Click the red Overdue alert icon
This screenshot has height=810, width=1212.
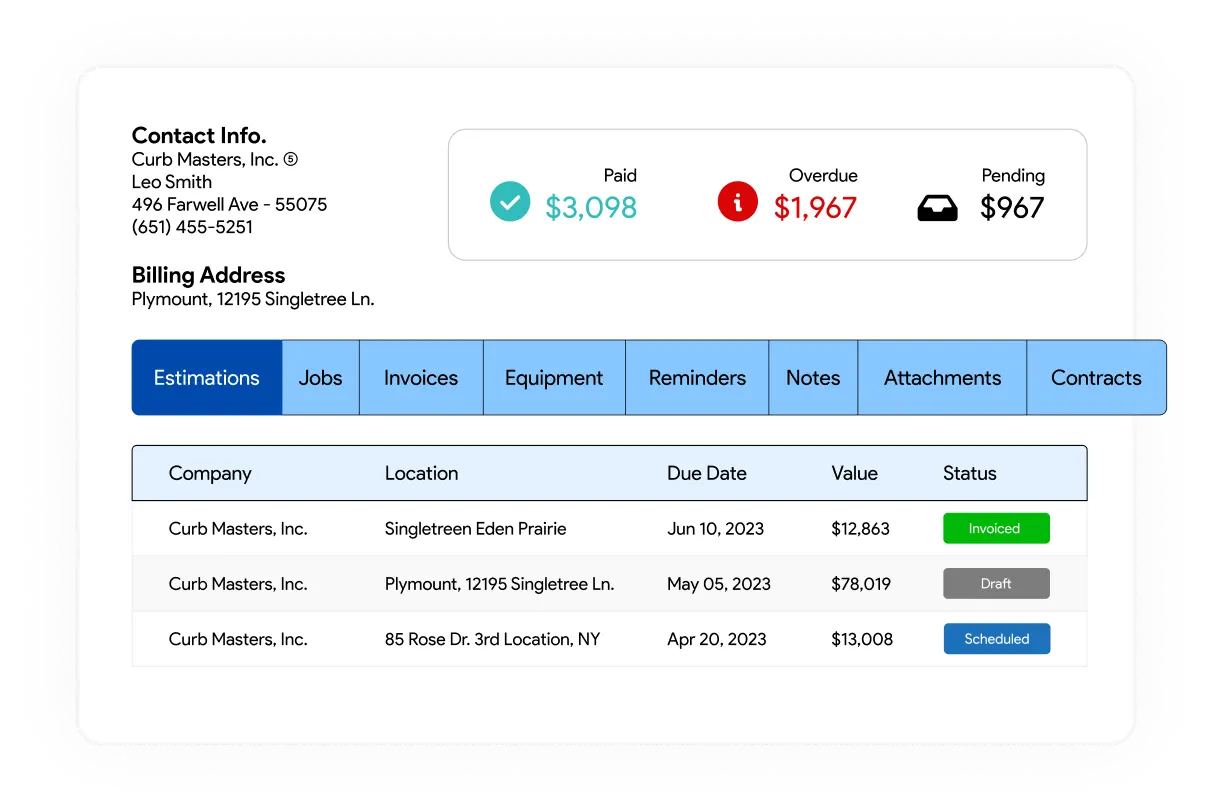coord(737,201)
